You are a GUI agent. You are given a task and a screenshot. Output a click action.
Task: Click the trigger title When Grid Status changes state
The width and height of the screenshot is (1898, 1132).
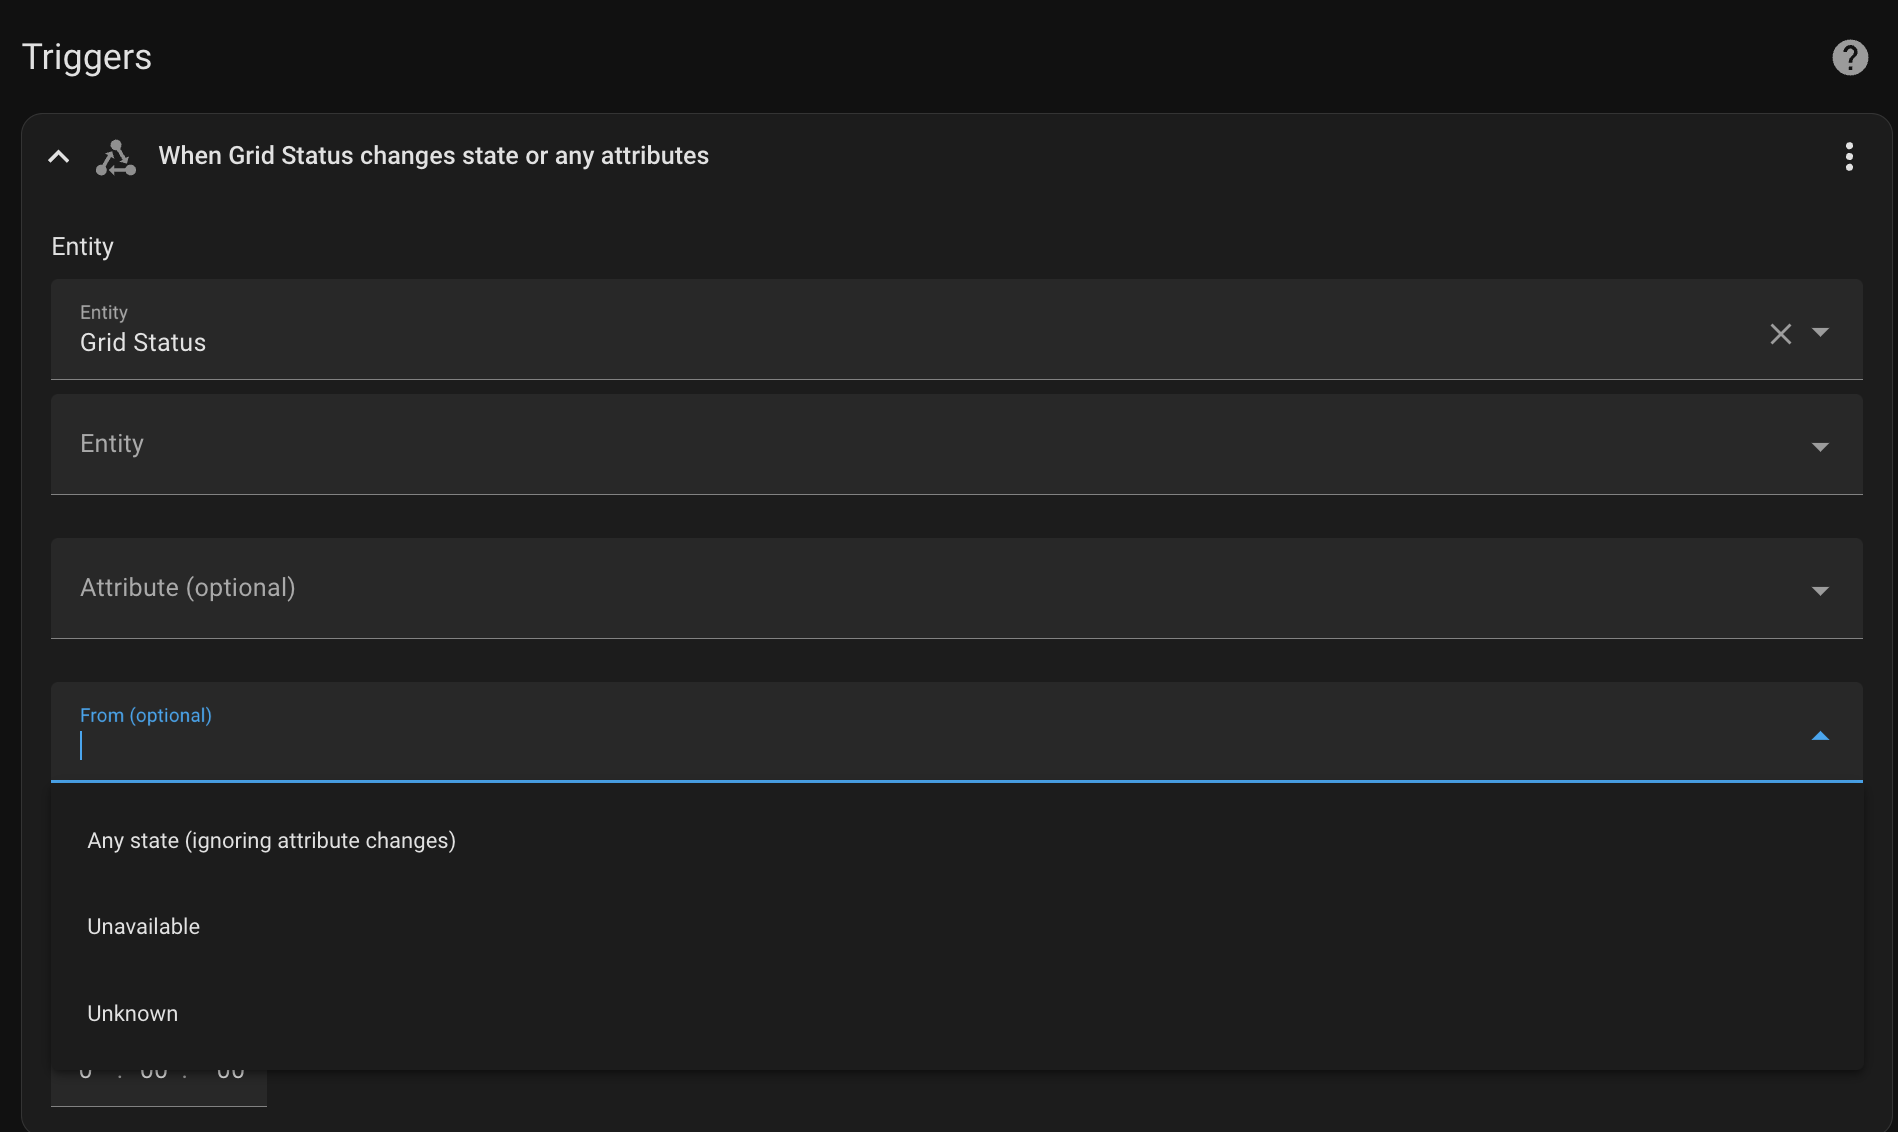pyautogui.click(x=432, y=155)
